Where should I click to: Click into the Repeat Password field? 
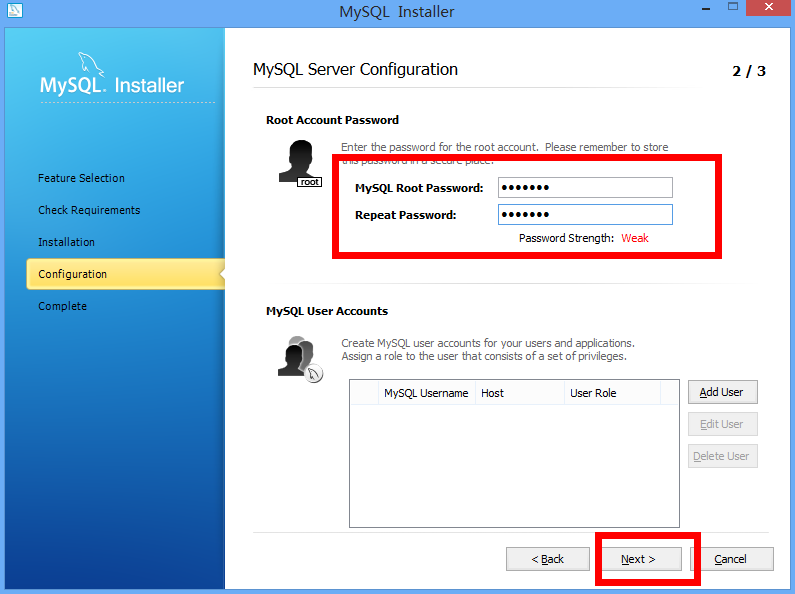pos(585,215)
